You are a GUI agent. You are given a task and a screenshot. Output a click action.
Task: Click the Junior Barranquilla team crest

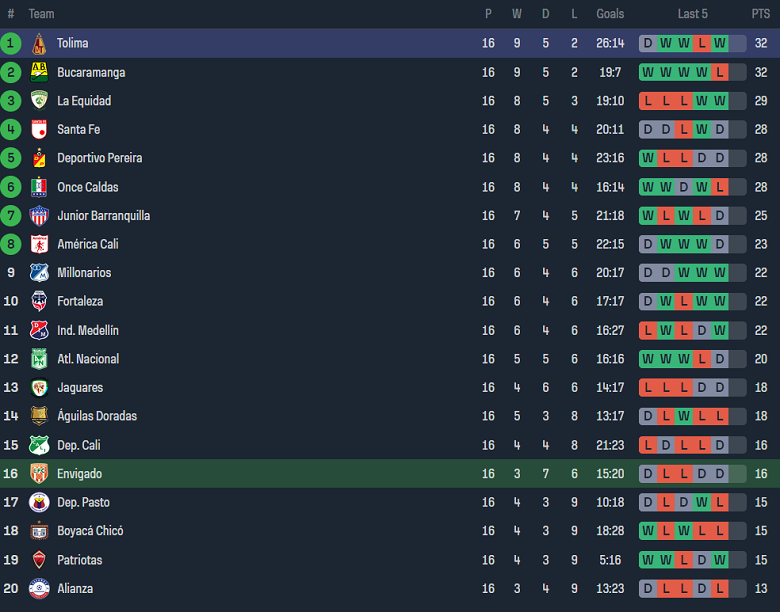click(39, 215)
